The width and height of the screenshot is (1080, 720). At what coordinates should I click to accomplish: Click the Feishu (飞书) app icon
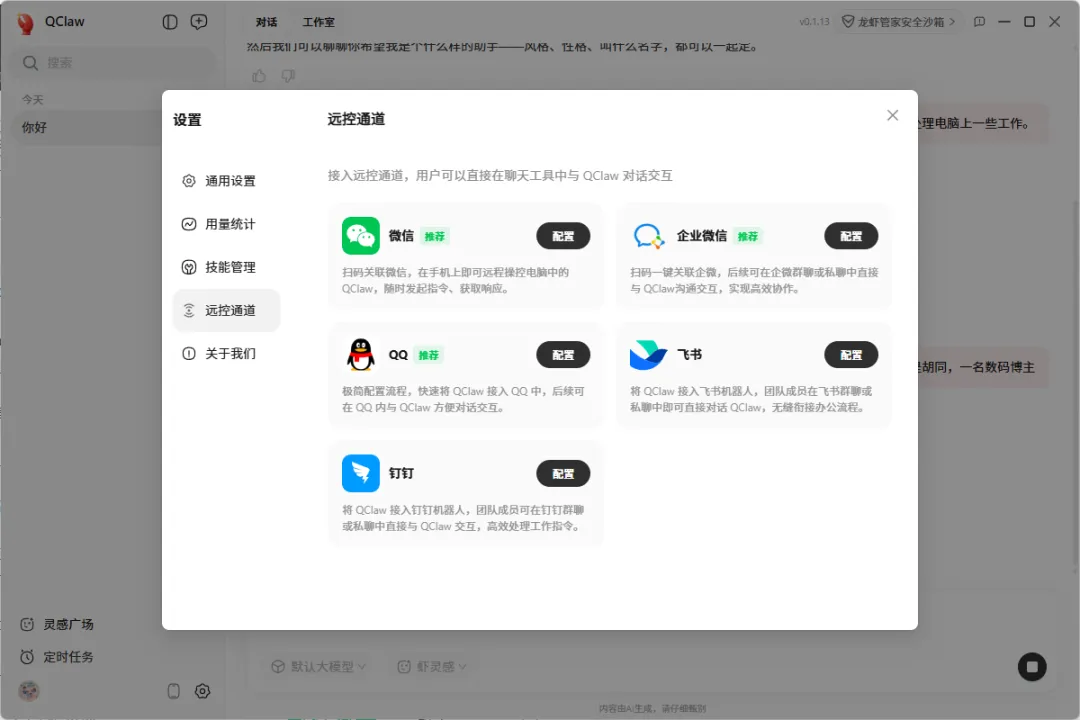point(648,355)
